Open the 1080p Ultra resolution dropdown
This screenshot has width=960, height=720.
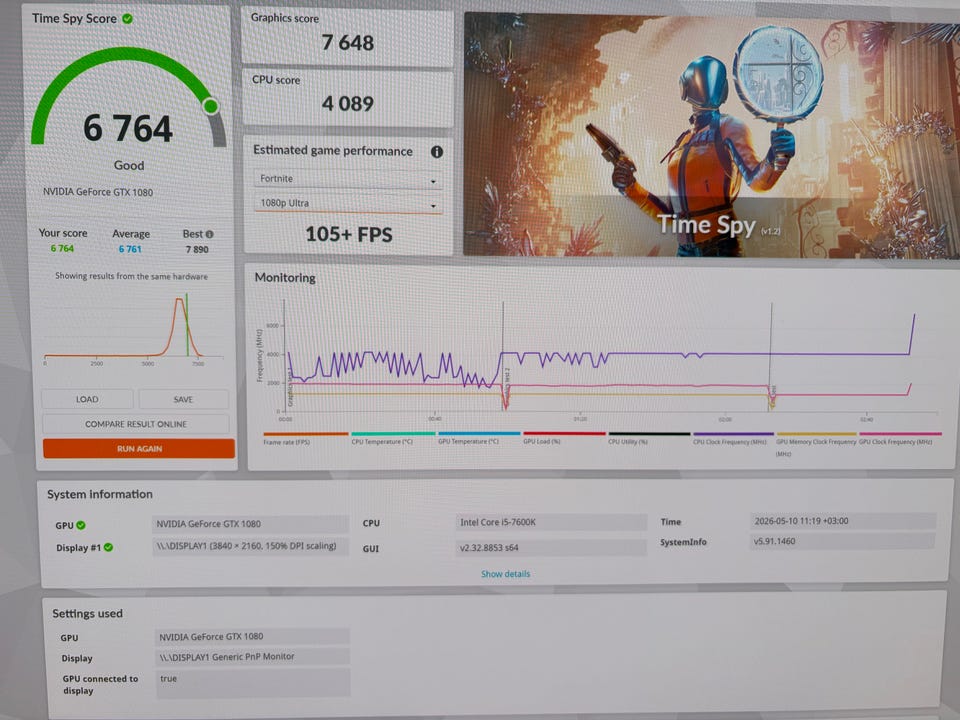click(x=348, y=203)
